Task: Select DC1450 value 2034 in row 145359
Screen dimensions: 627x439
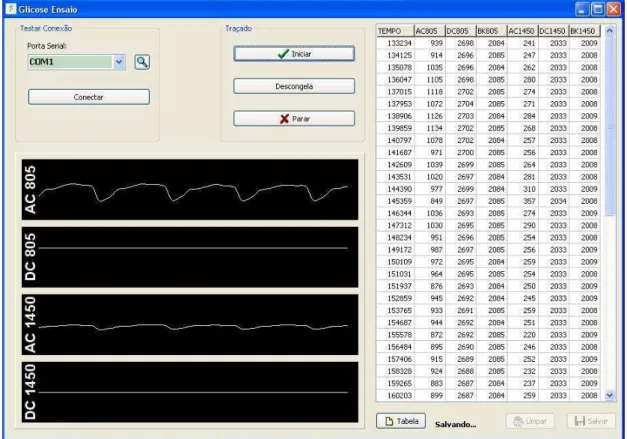Action: tap(553, 201)
